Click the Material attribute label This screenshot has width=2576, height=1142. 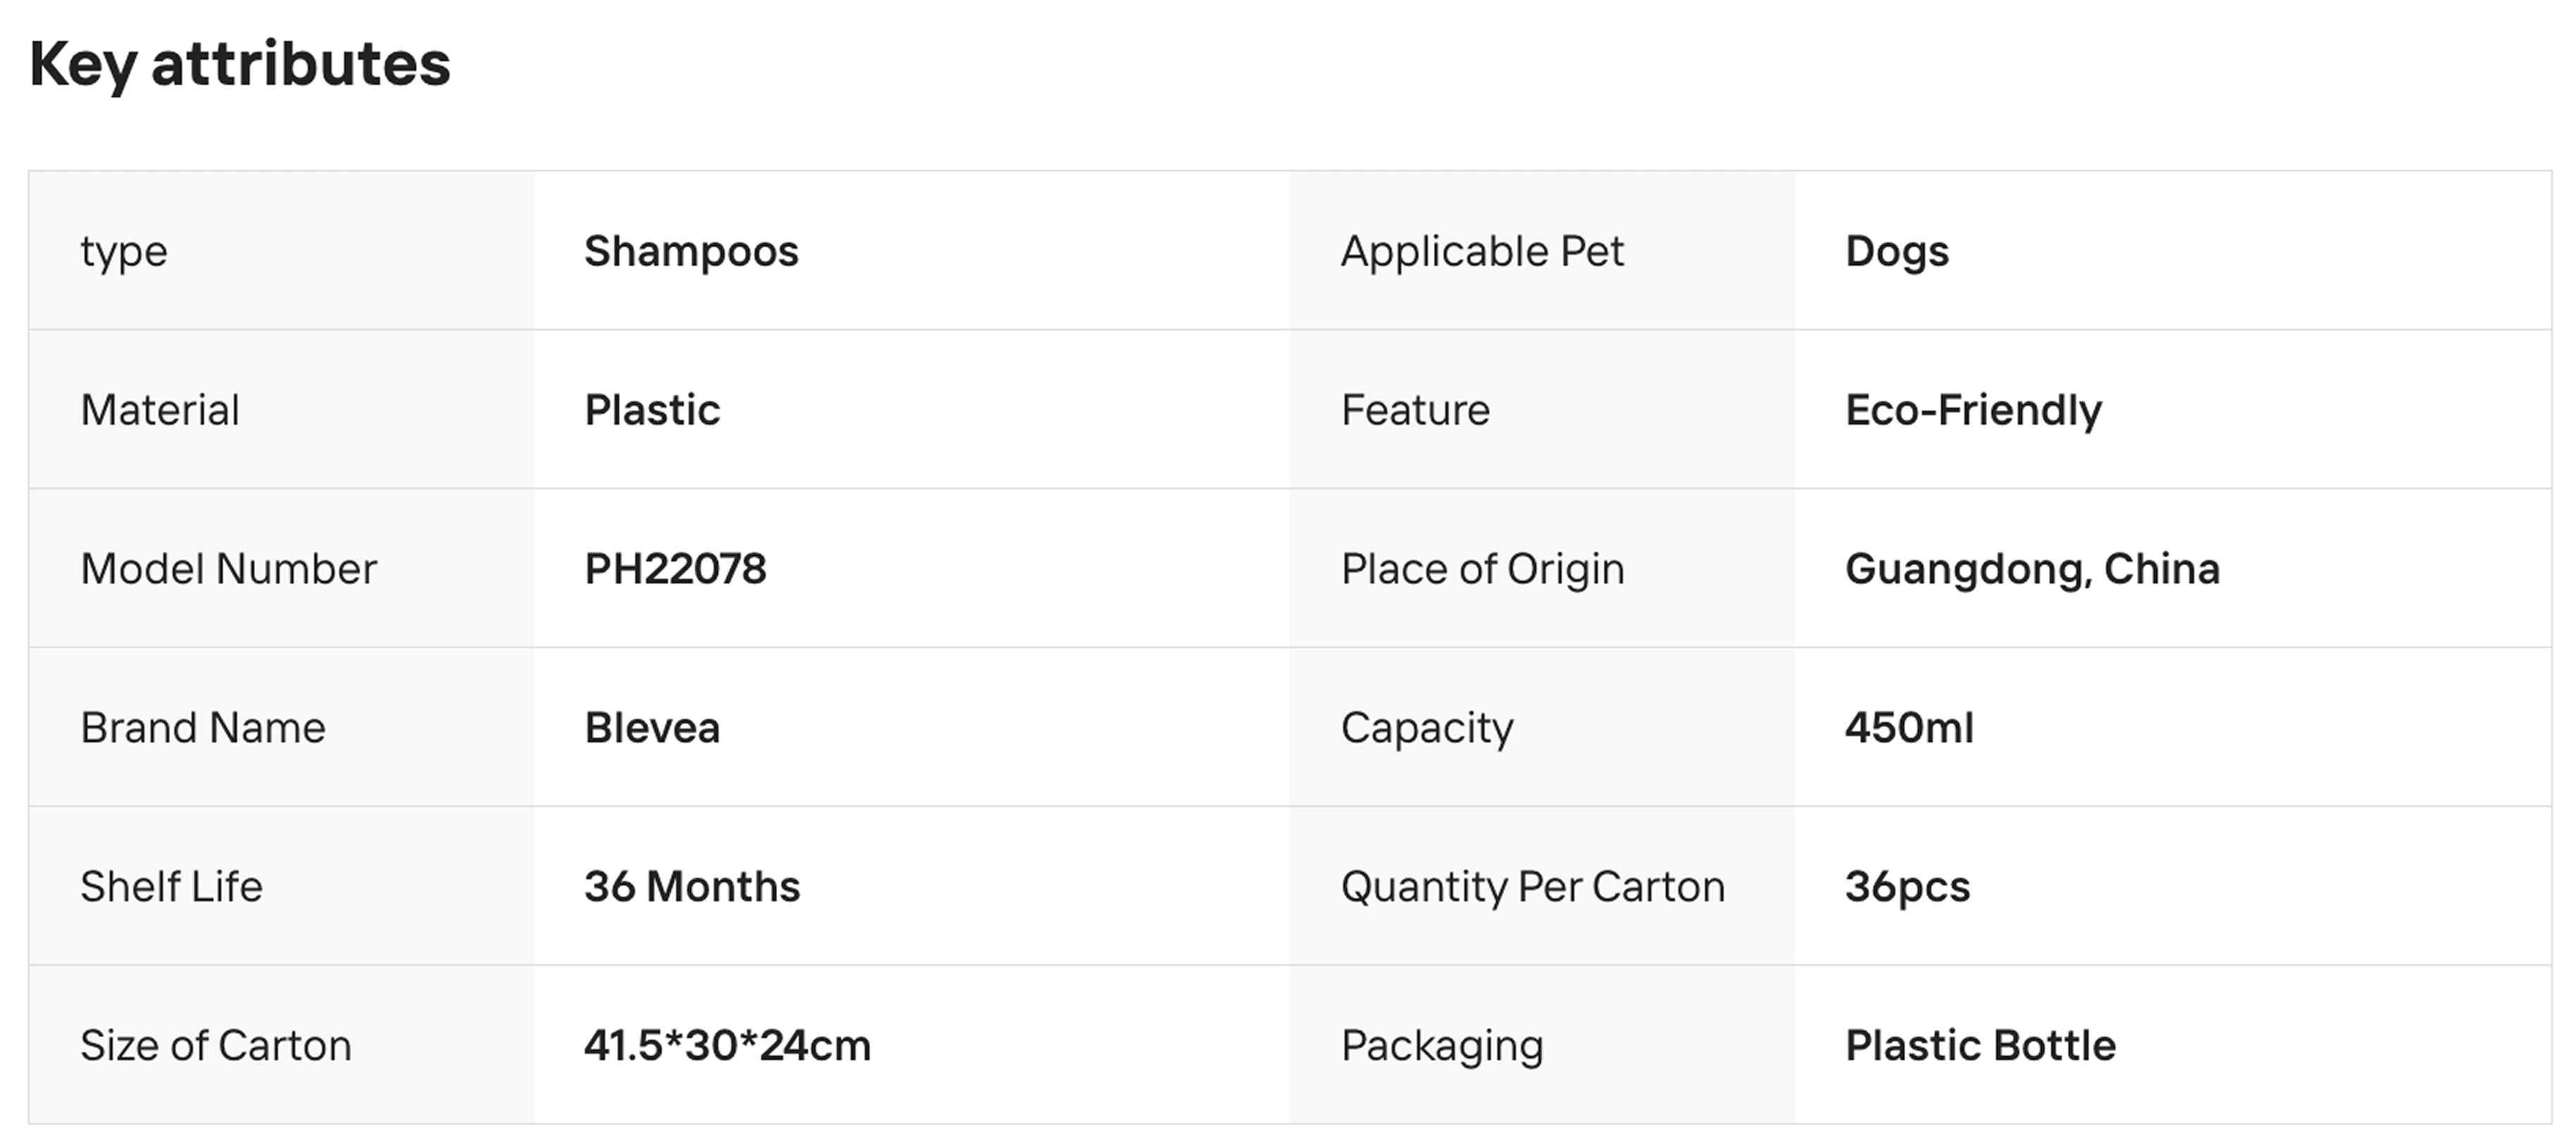point(160,410)
